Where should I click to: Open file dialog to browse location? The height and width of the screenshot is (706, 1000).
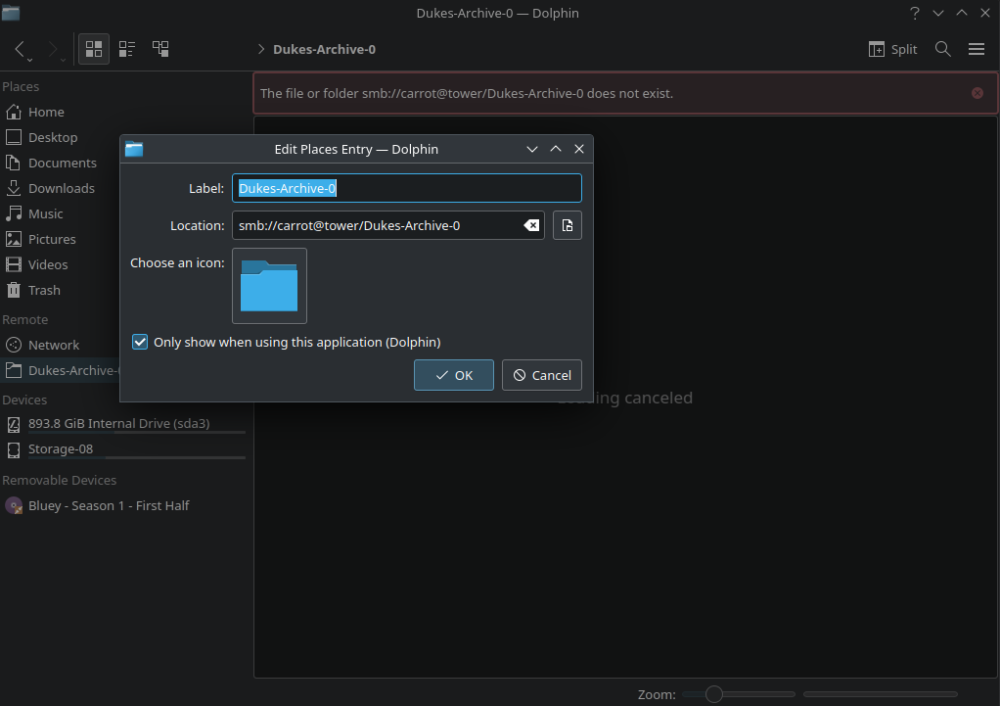click(567, 225)
